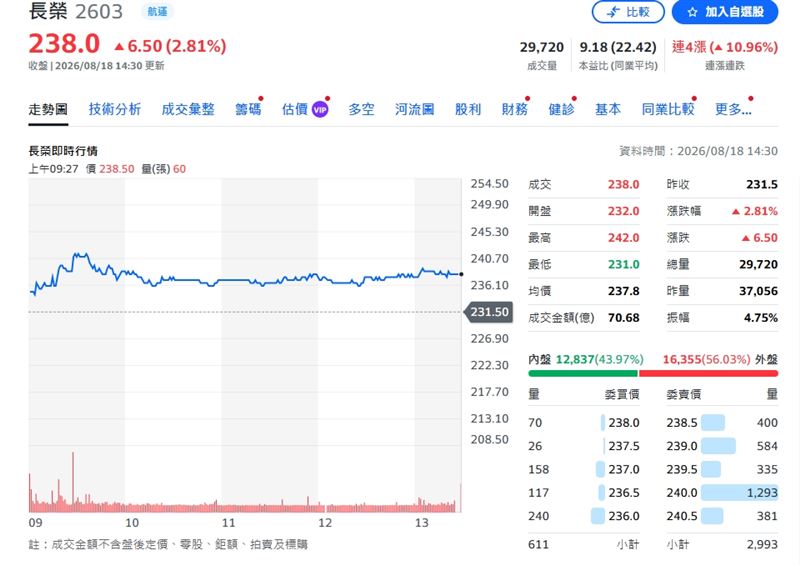Click the bid subtotal 611 value
The height and width of the screenshot is (565, 800).
538,545
